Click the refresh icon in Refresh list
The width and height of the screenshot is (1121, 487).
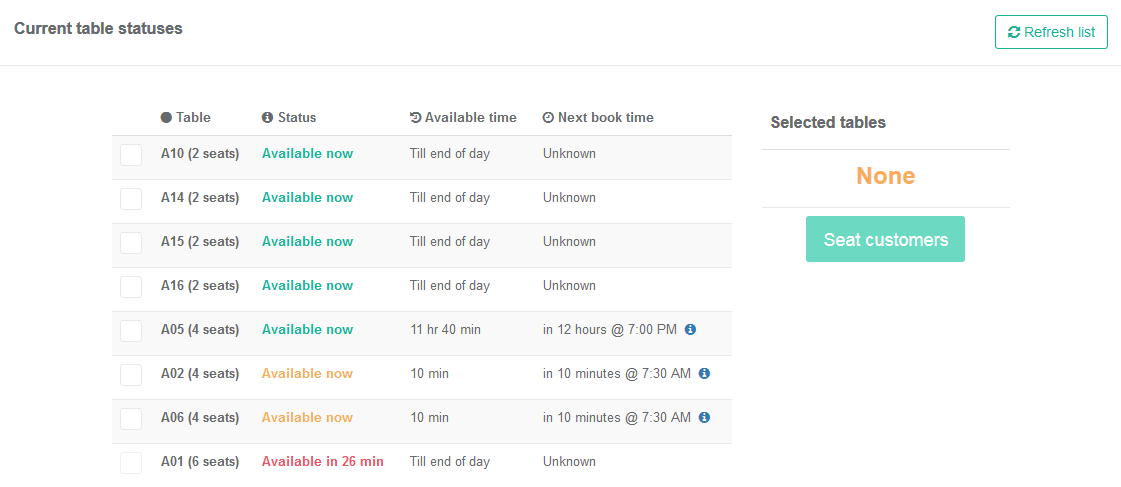pos(1014,32)
